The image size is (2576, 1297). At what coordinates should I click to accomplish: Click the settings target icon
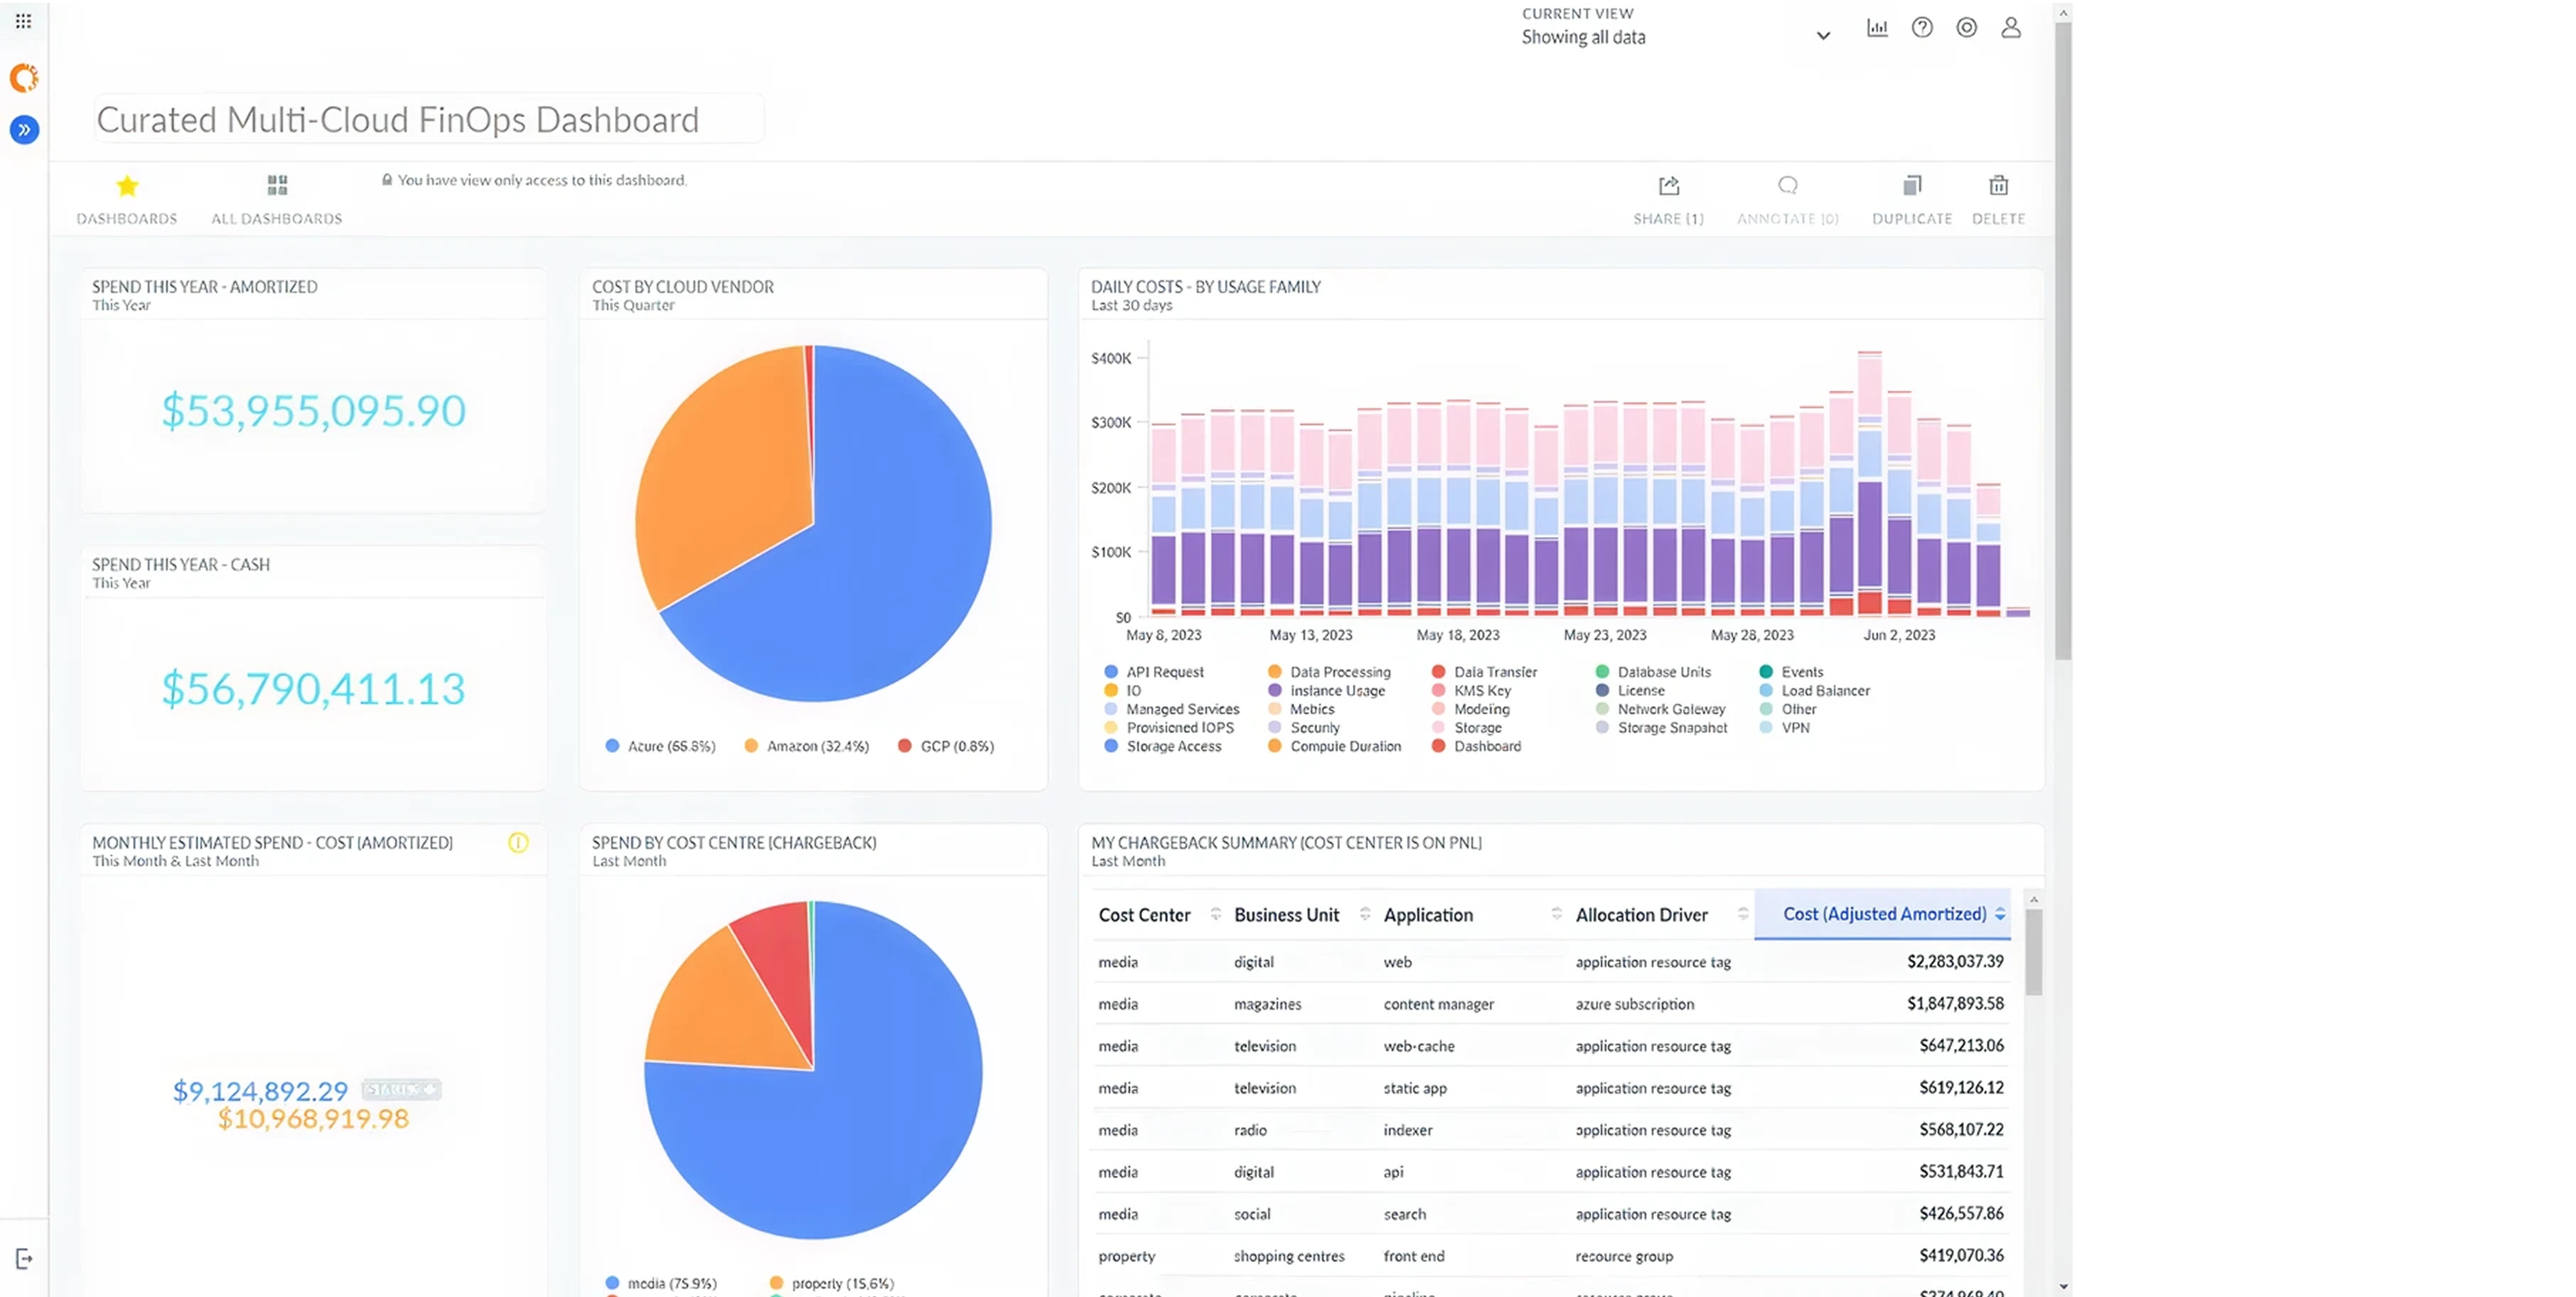tap(1966, 27)
